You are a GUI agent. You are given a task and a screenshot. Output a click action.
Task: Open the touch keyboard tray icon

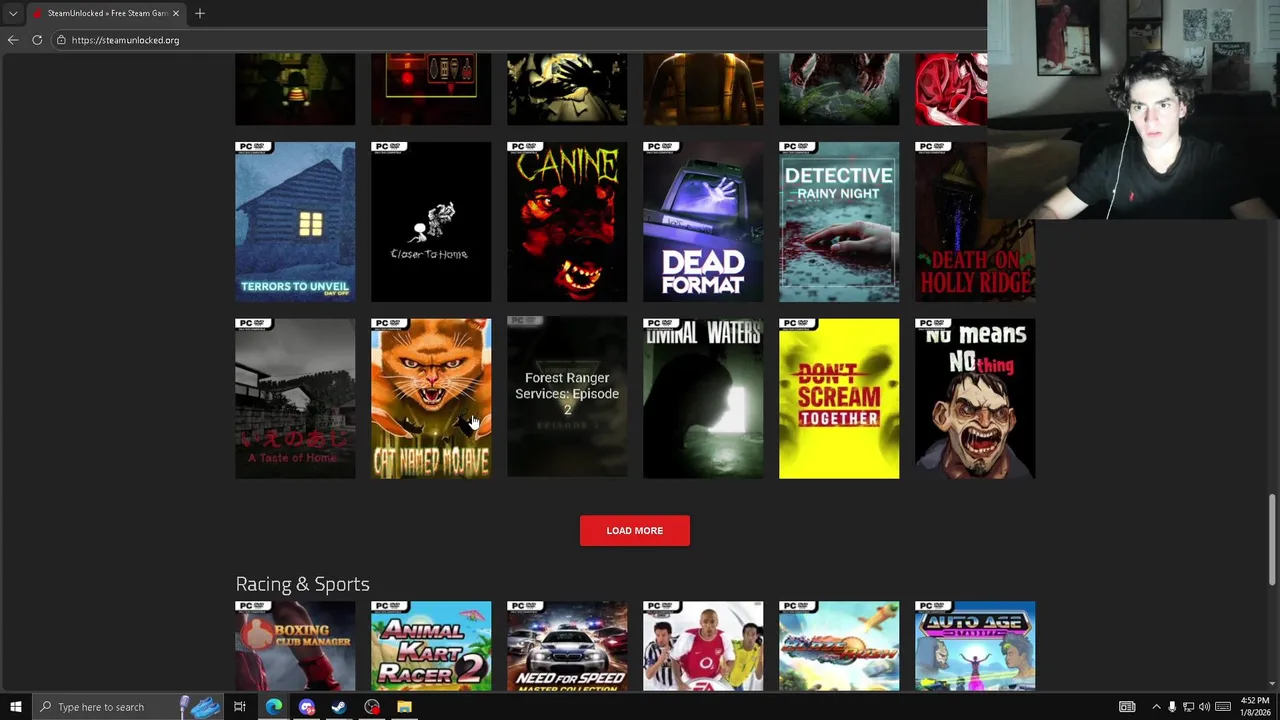tap(1223, 707)
